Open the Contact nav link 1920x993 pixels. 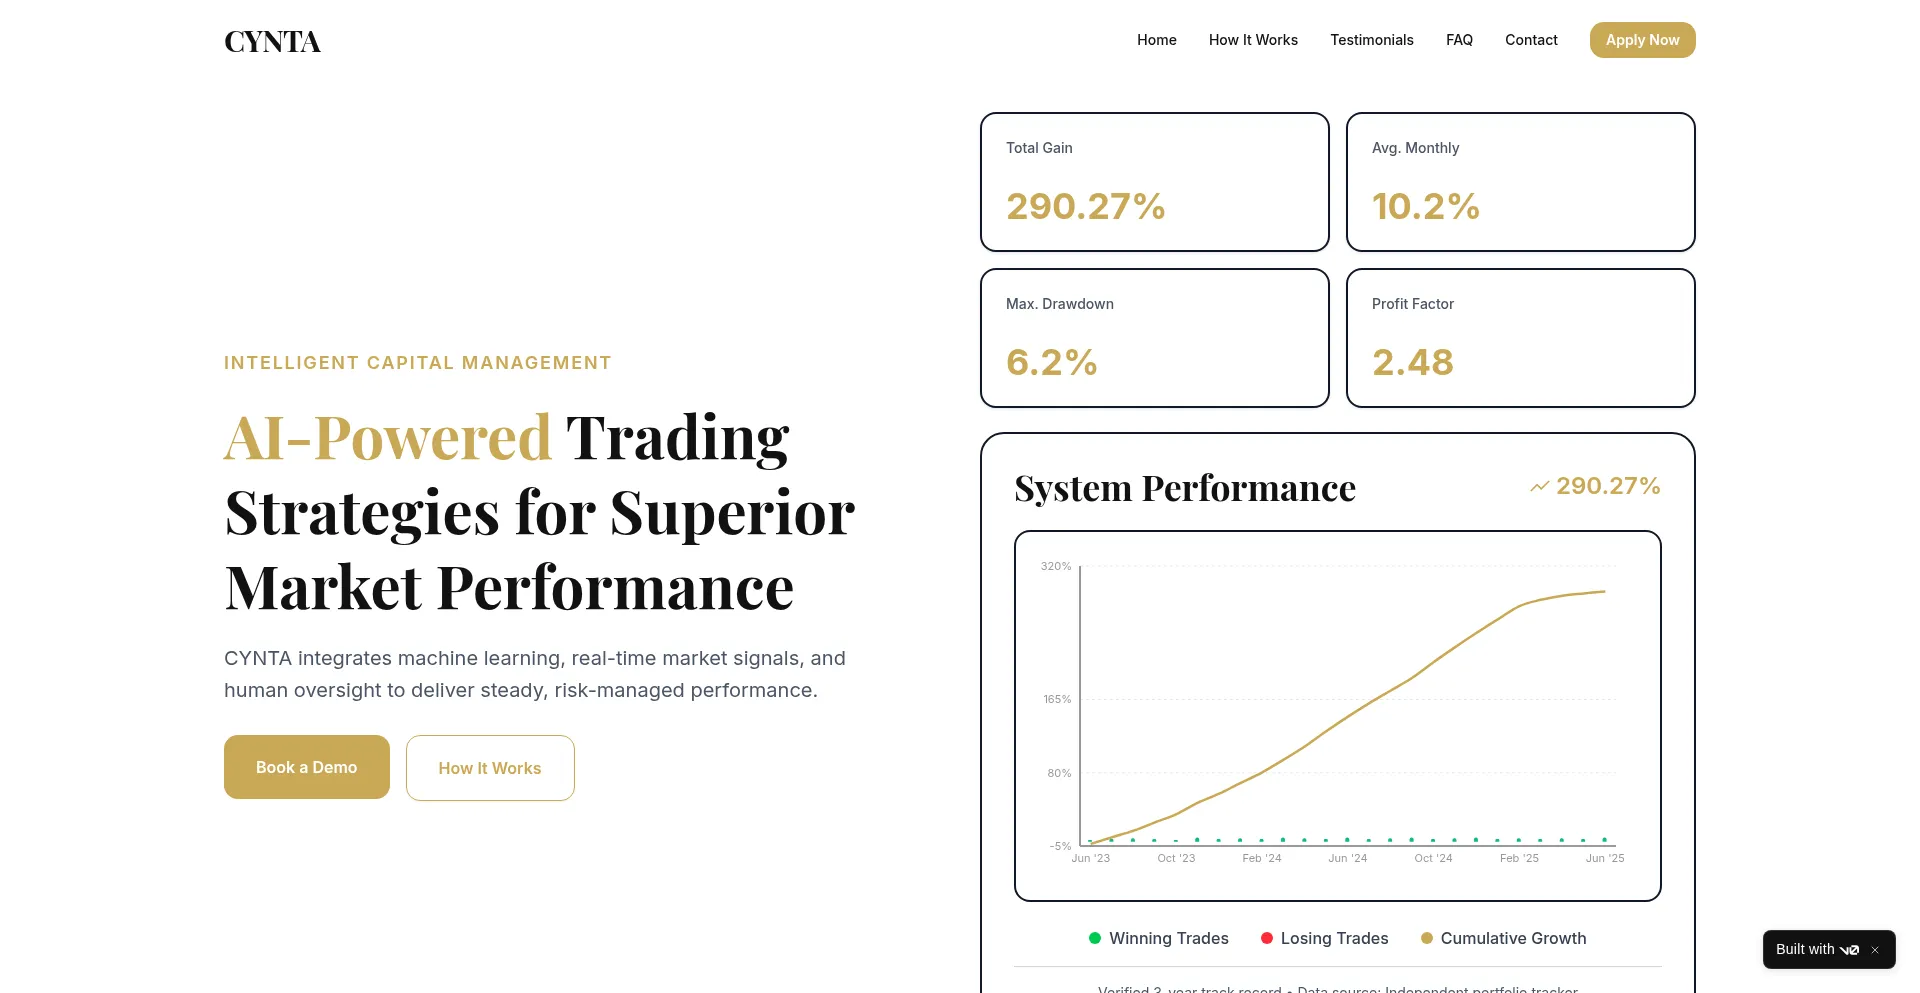tap(1531, 40)
